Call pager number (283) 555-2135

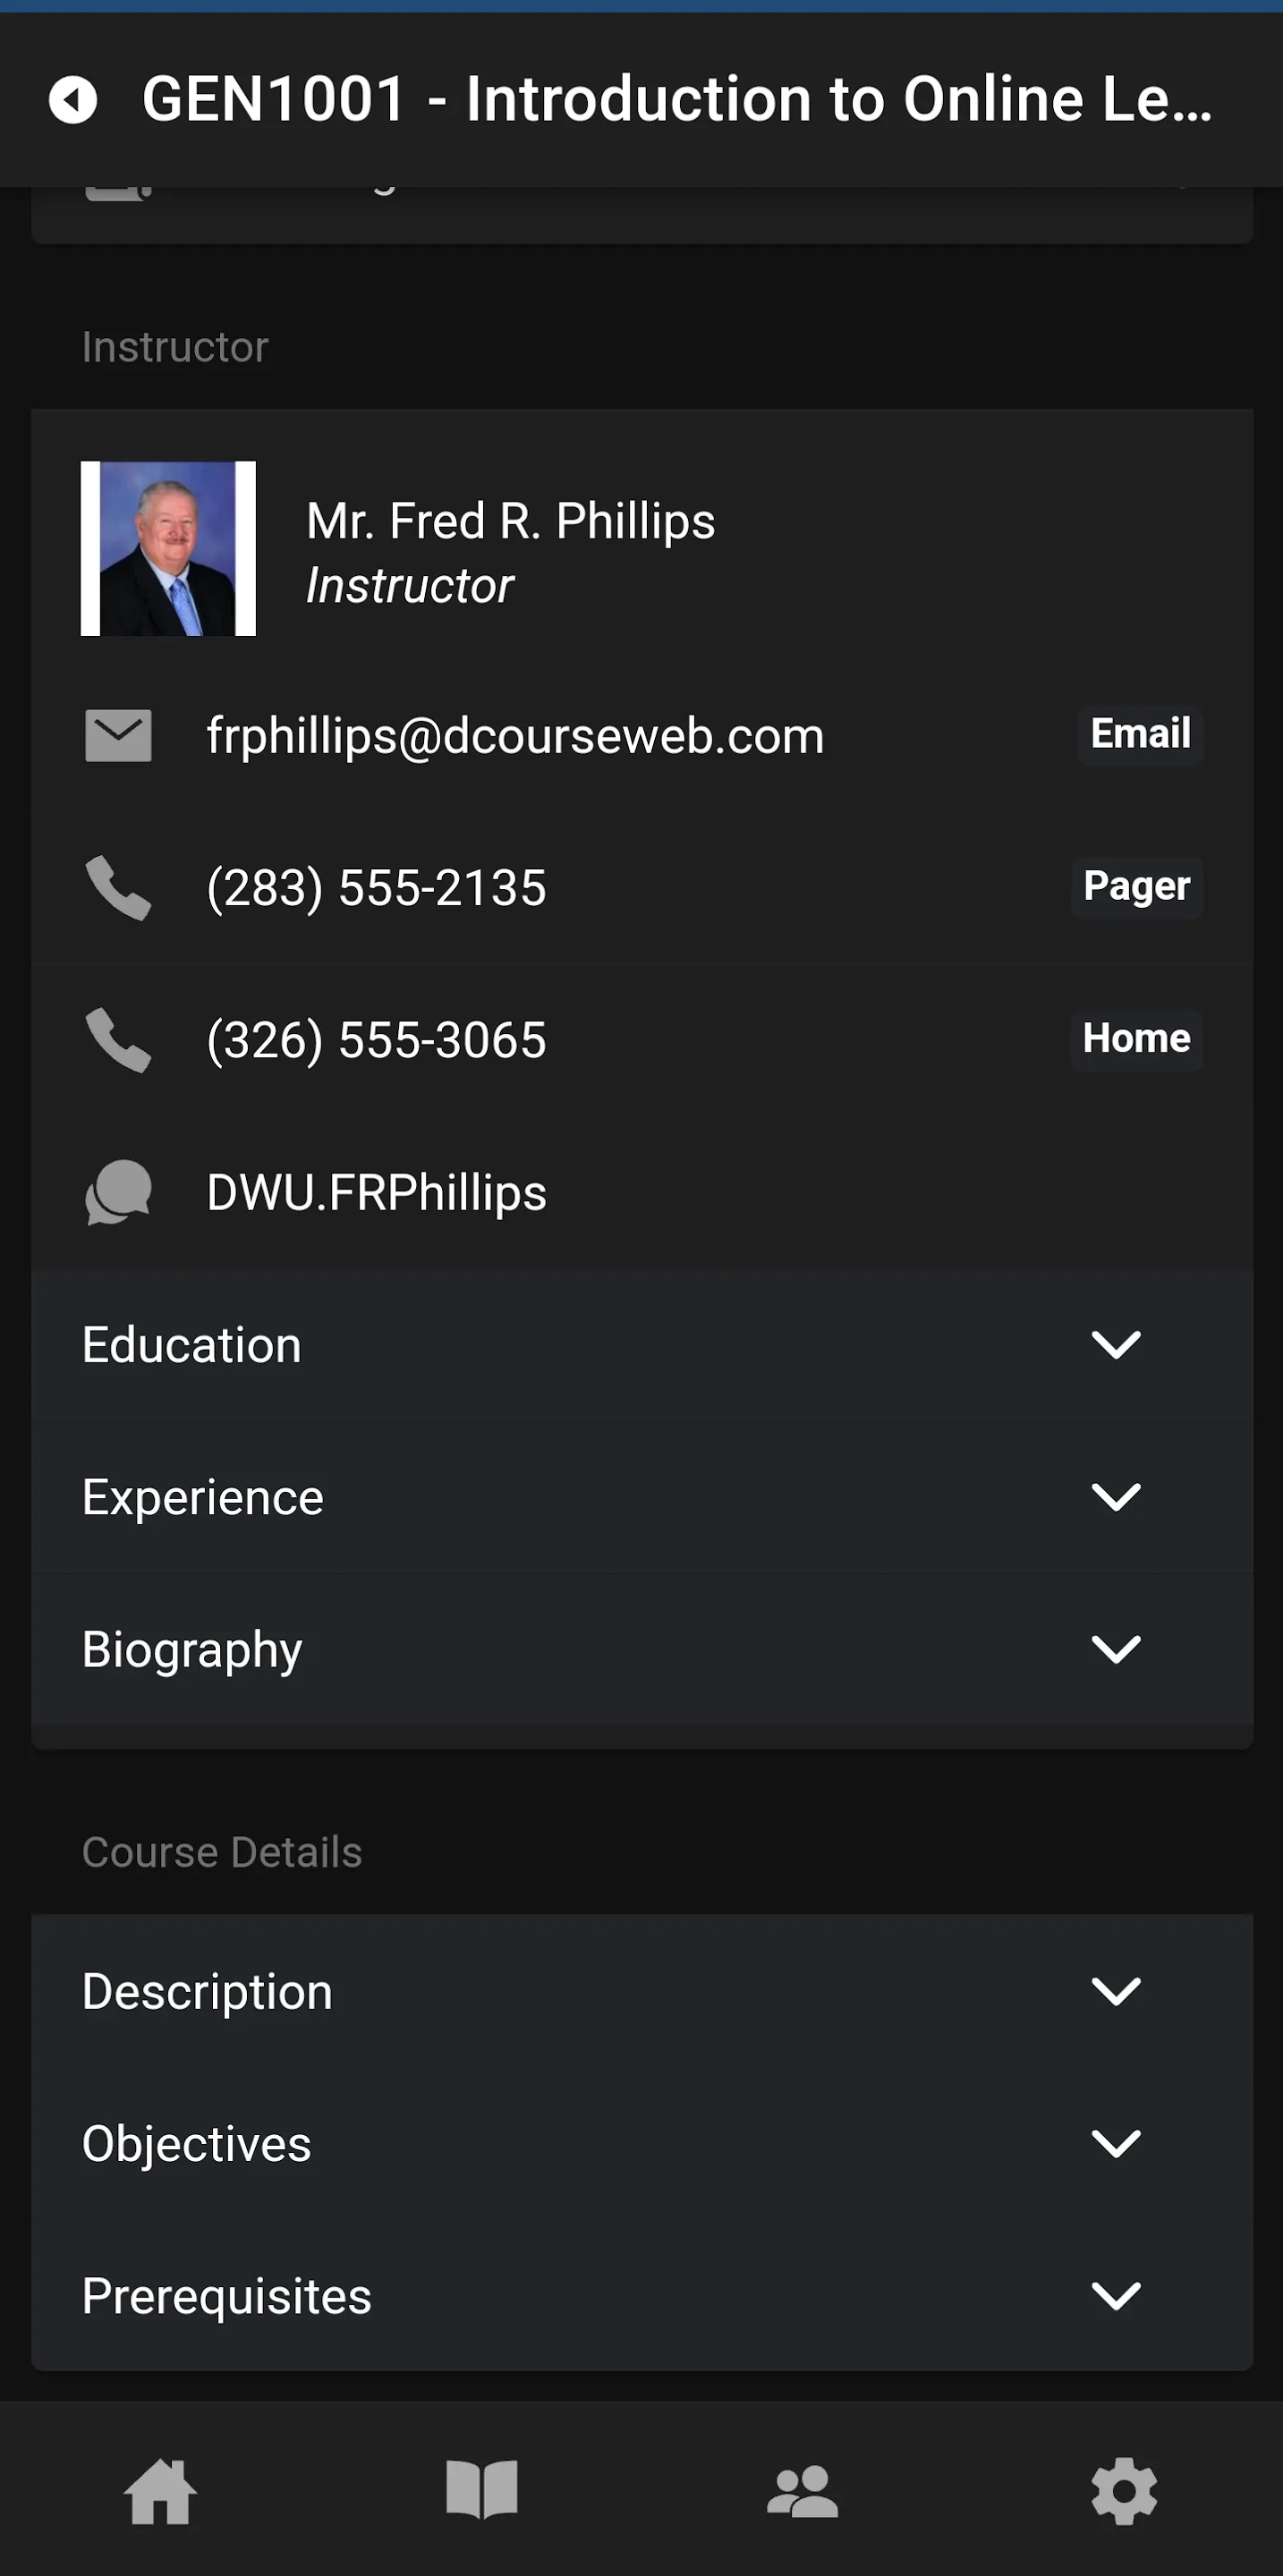click(376, 888)
